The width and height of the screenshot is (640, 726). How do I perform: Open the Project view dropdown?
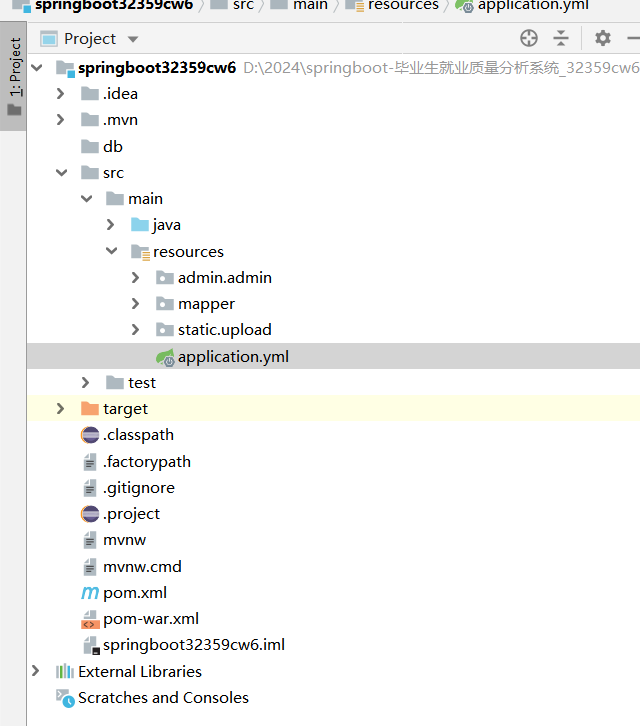coord(133,39)
